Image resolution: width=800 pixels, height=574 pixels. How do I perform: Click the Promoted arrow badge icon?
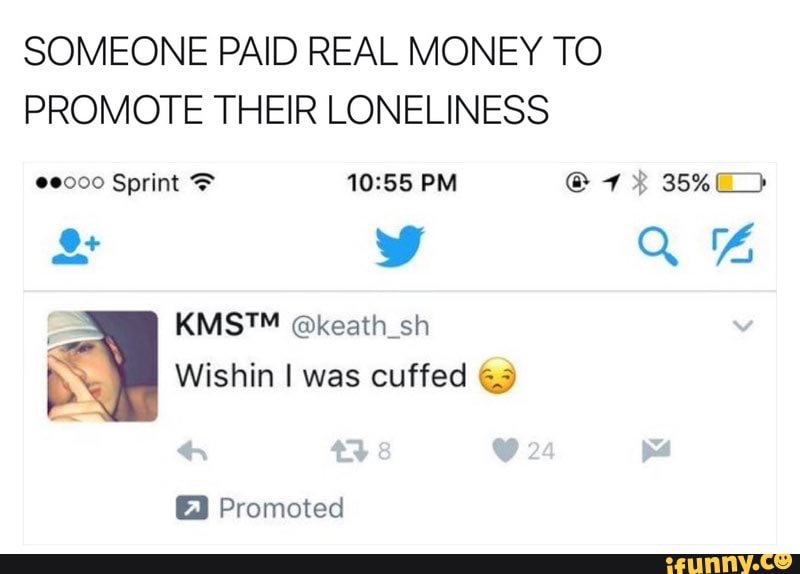tap(192, 508)
